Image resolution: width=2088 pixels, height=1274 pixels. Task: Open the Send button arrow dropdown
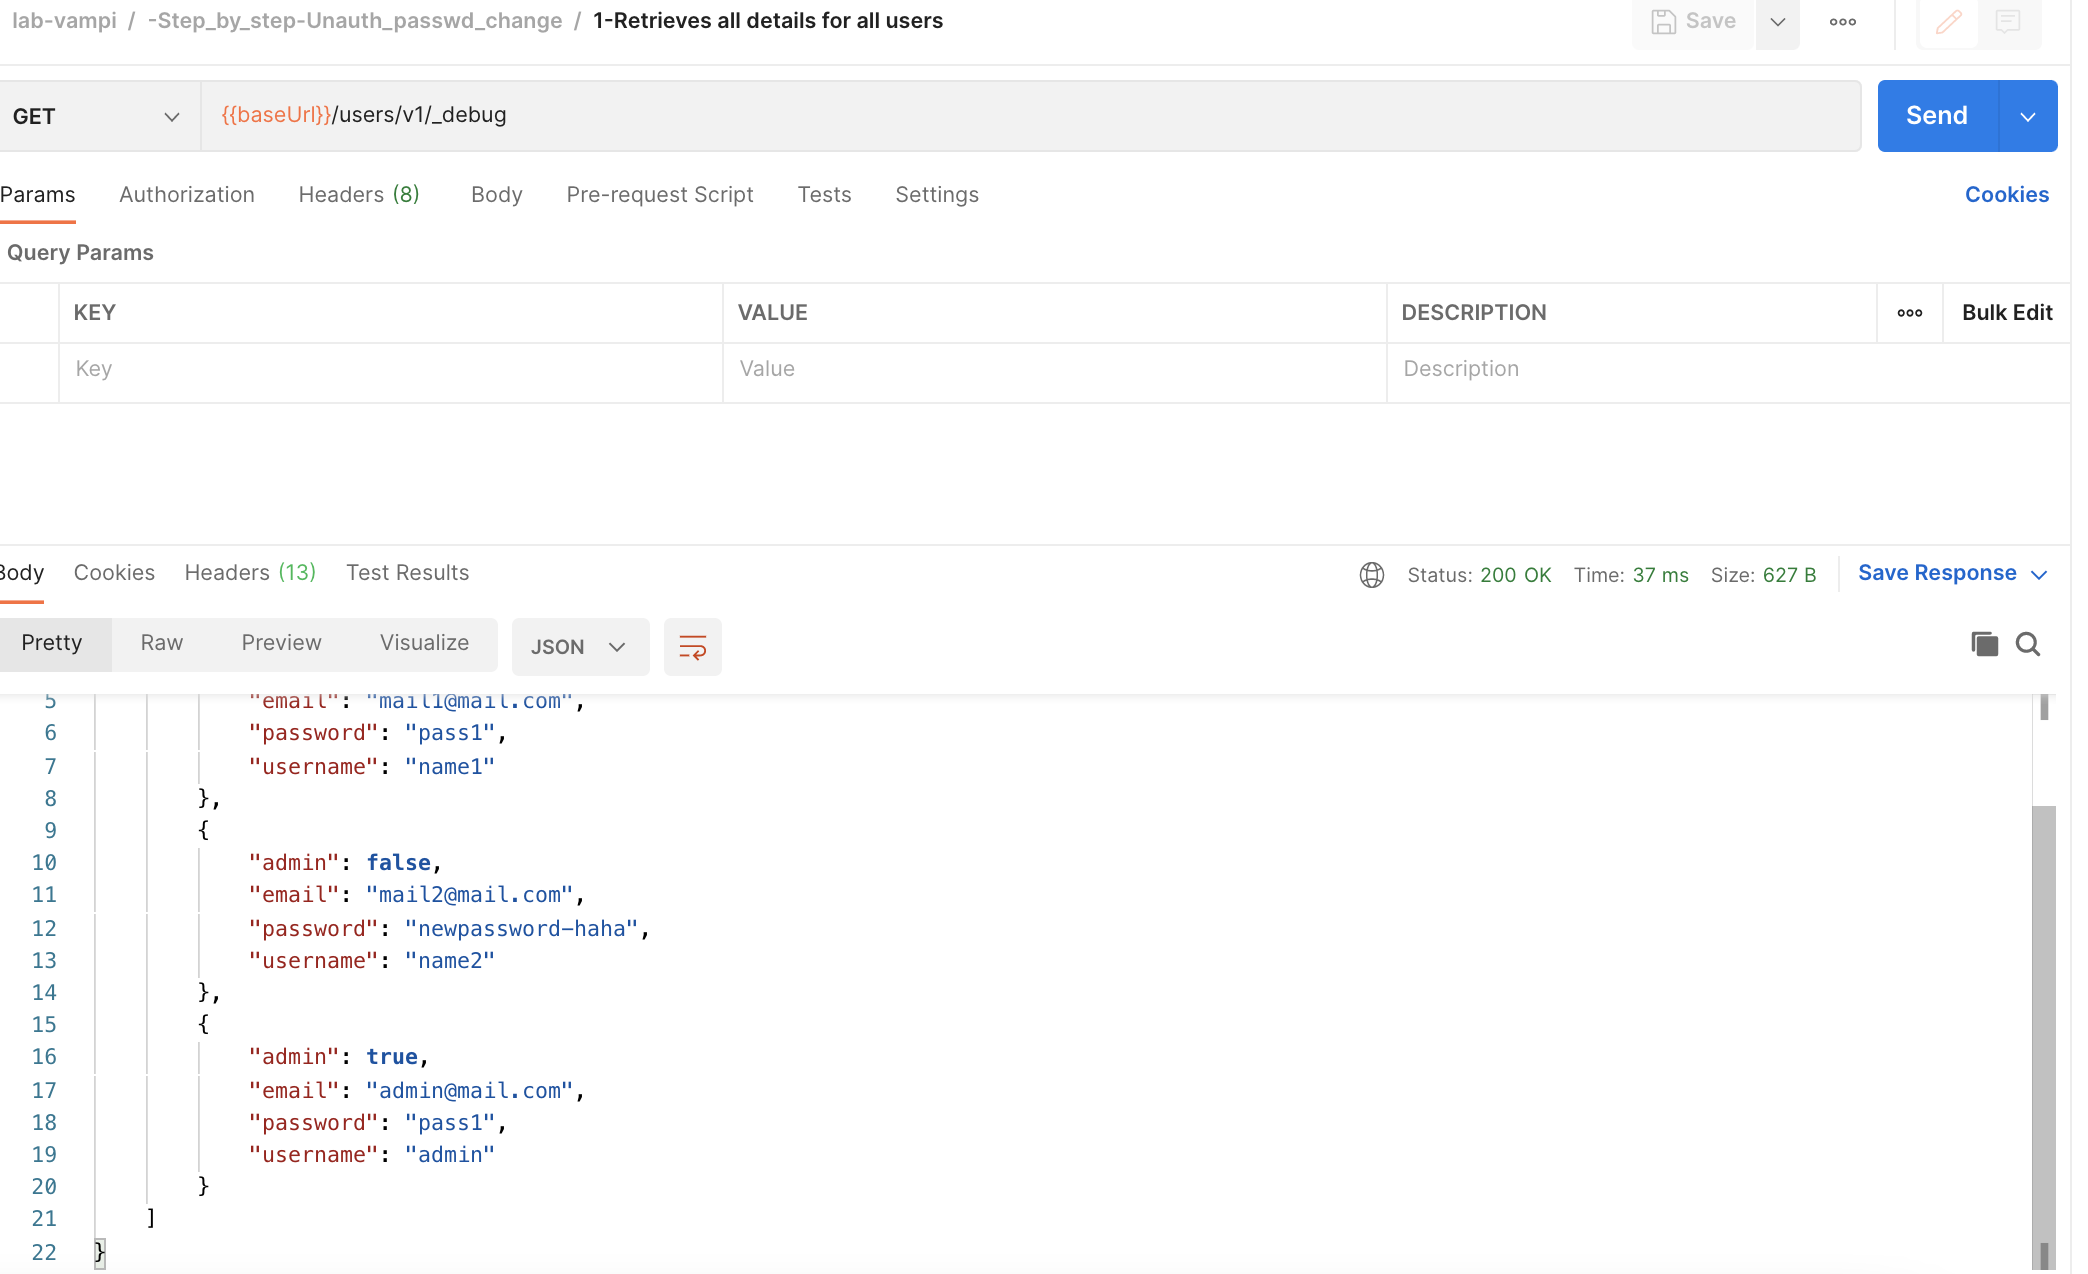pyautogui.click(x=2027, y=117)
